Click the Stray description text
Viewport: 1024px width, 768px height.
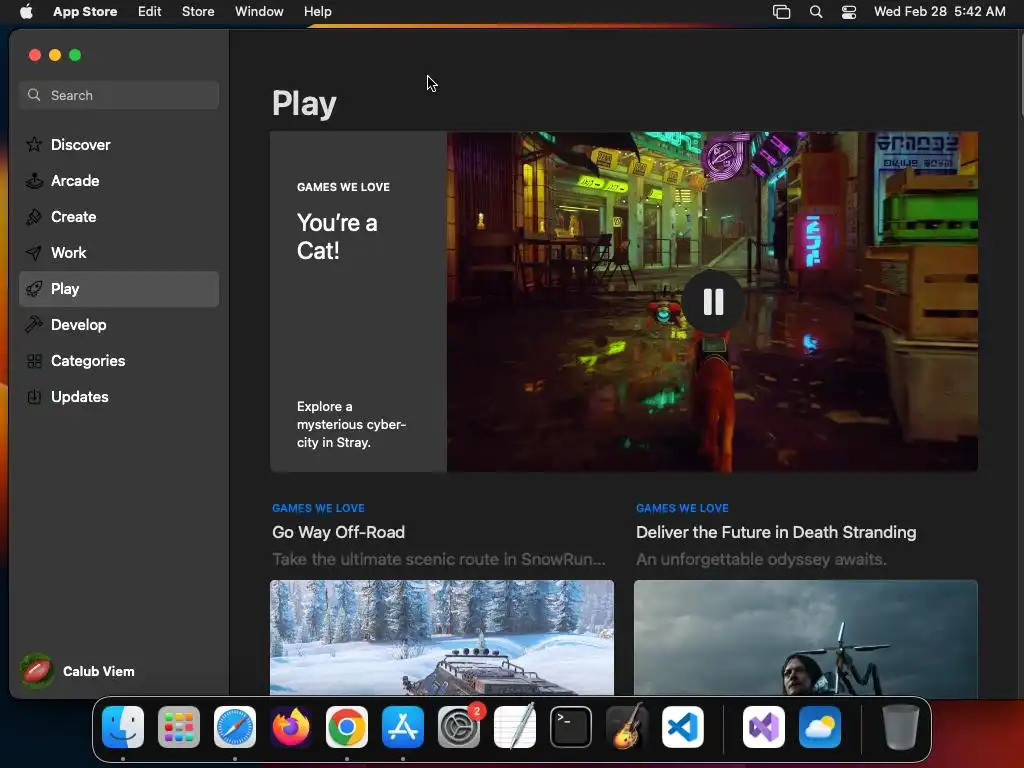[351, 424]
